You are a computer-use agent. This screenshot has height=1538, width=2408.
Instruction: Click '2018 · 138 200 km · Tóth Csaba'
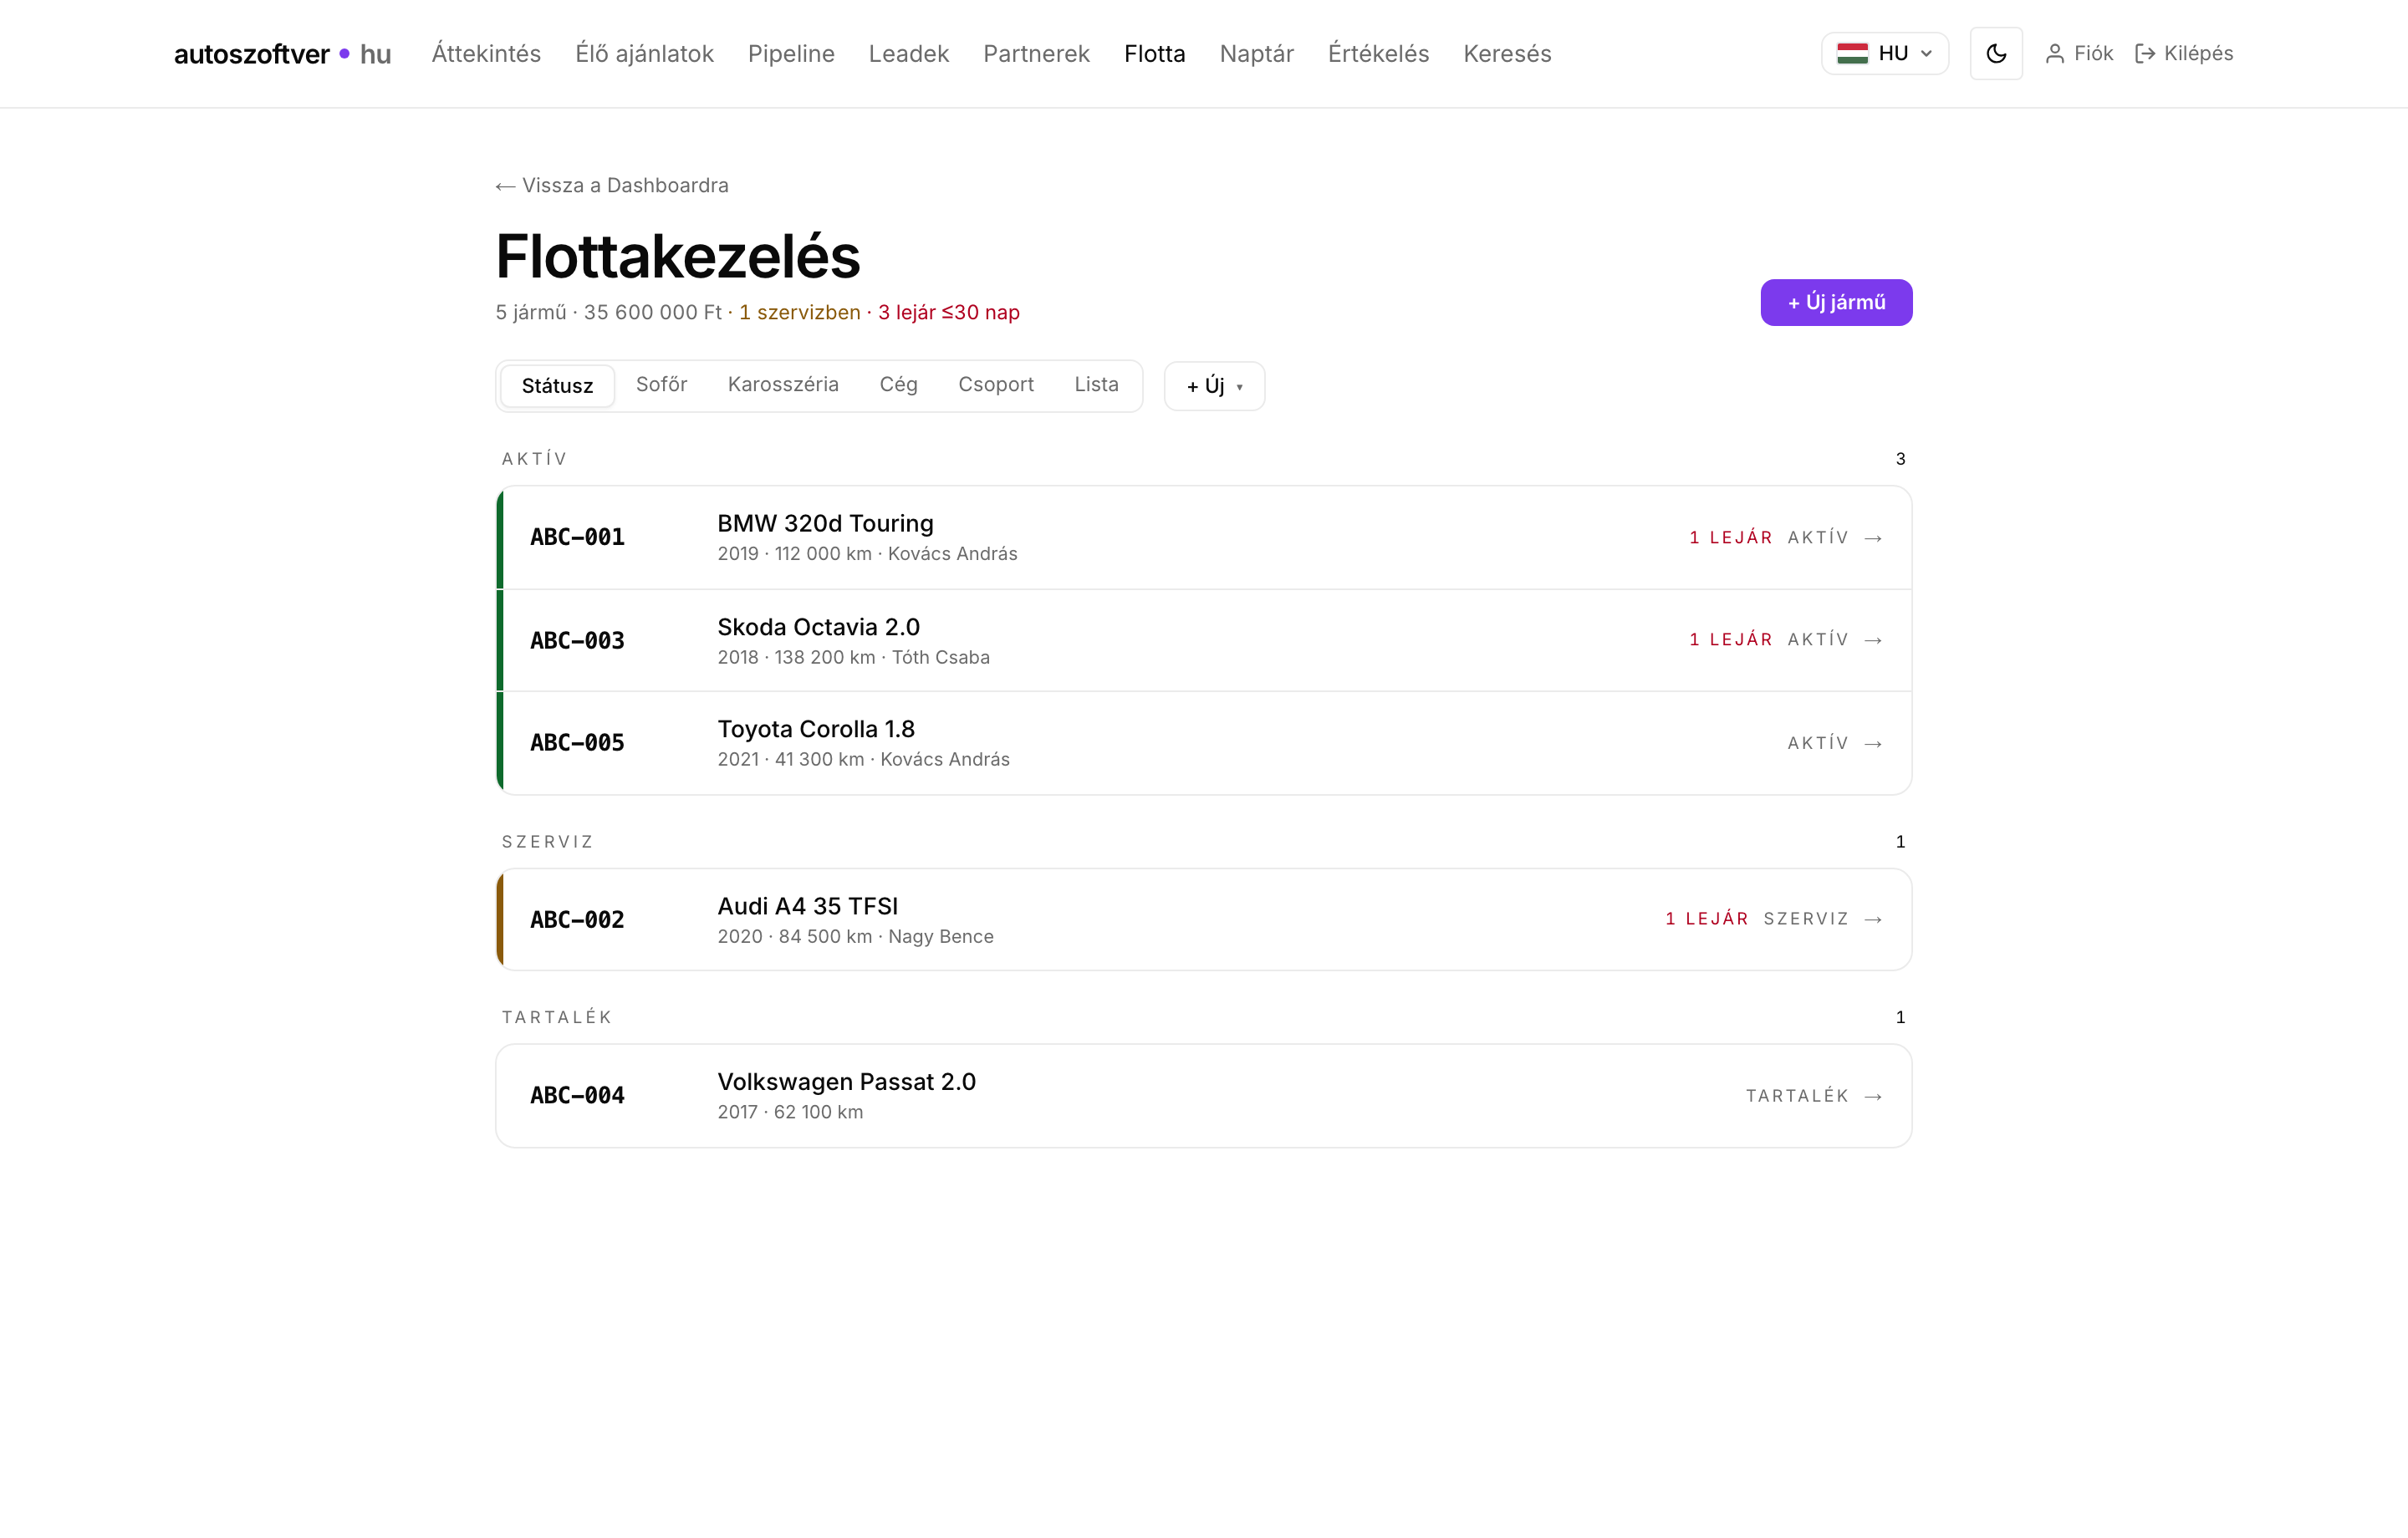point(853,657)
